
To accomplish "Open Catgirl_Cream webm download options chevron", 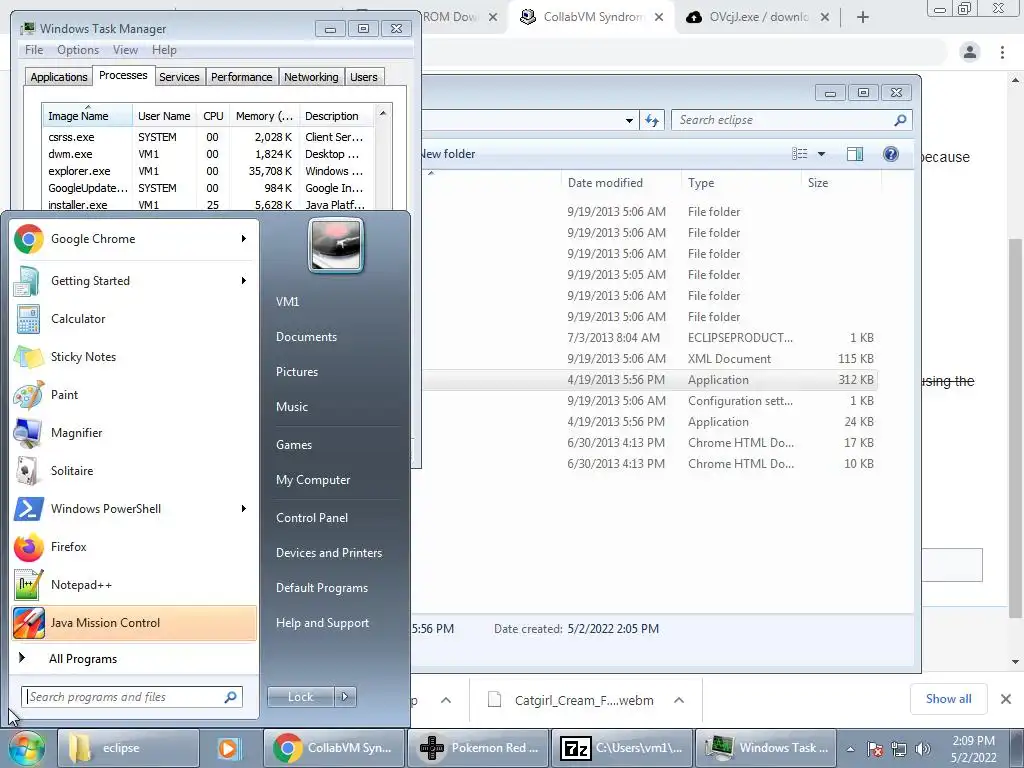I will [x=679, y=700].
